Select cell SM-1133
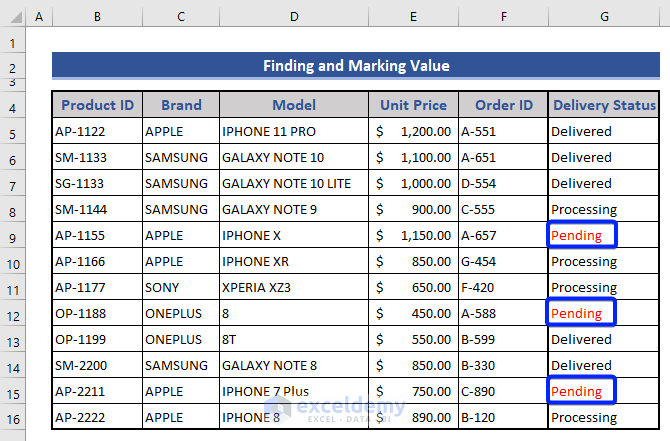The image size is (670, 441). point(97,157)
